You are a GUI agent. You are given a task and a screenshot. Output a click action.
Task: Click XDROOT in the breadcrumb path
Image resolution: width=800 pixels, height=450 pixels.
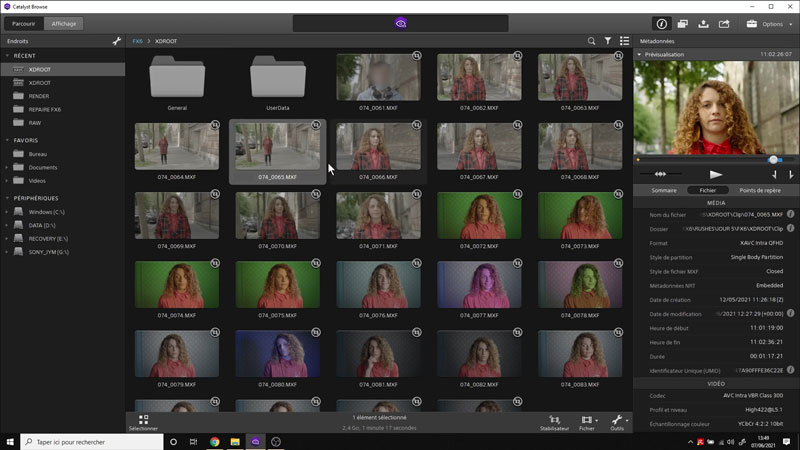click(x=166, y=41)
